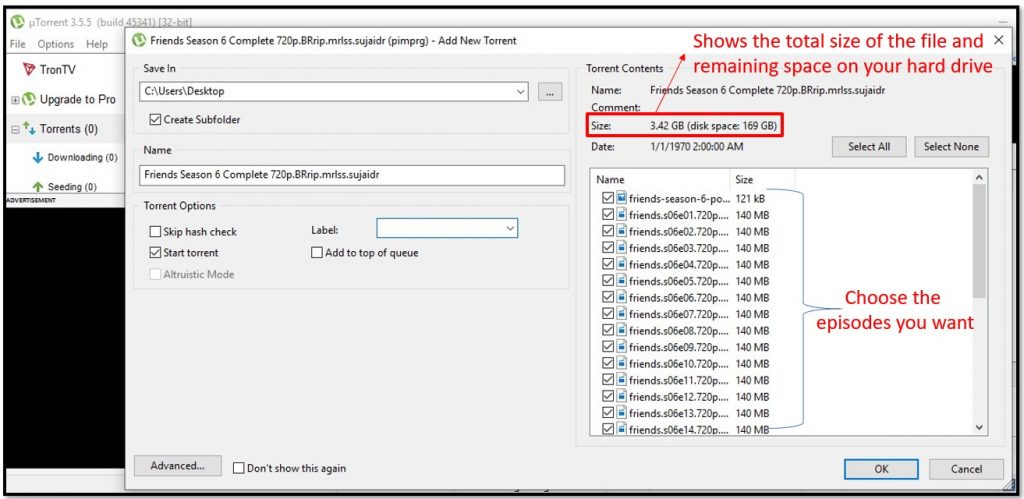Viewport: 1024px width, 499px height.
Task: Click the scrollbar up arrow in file list
Action: [x=978, y=177]
